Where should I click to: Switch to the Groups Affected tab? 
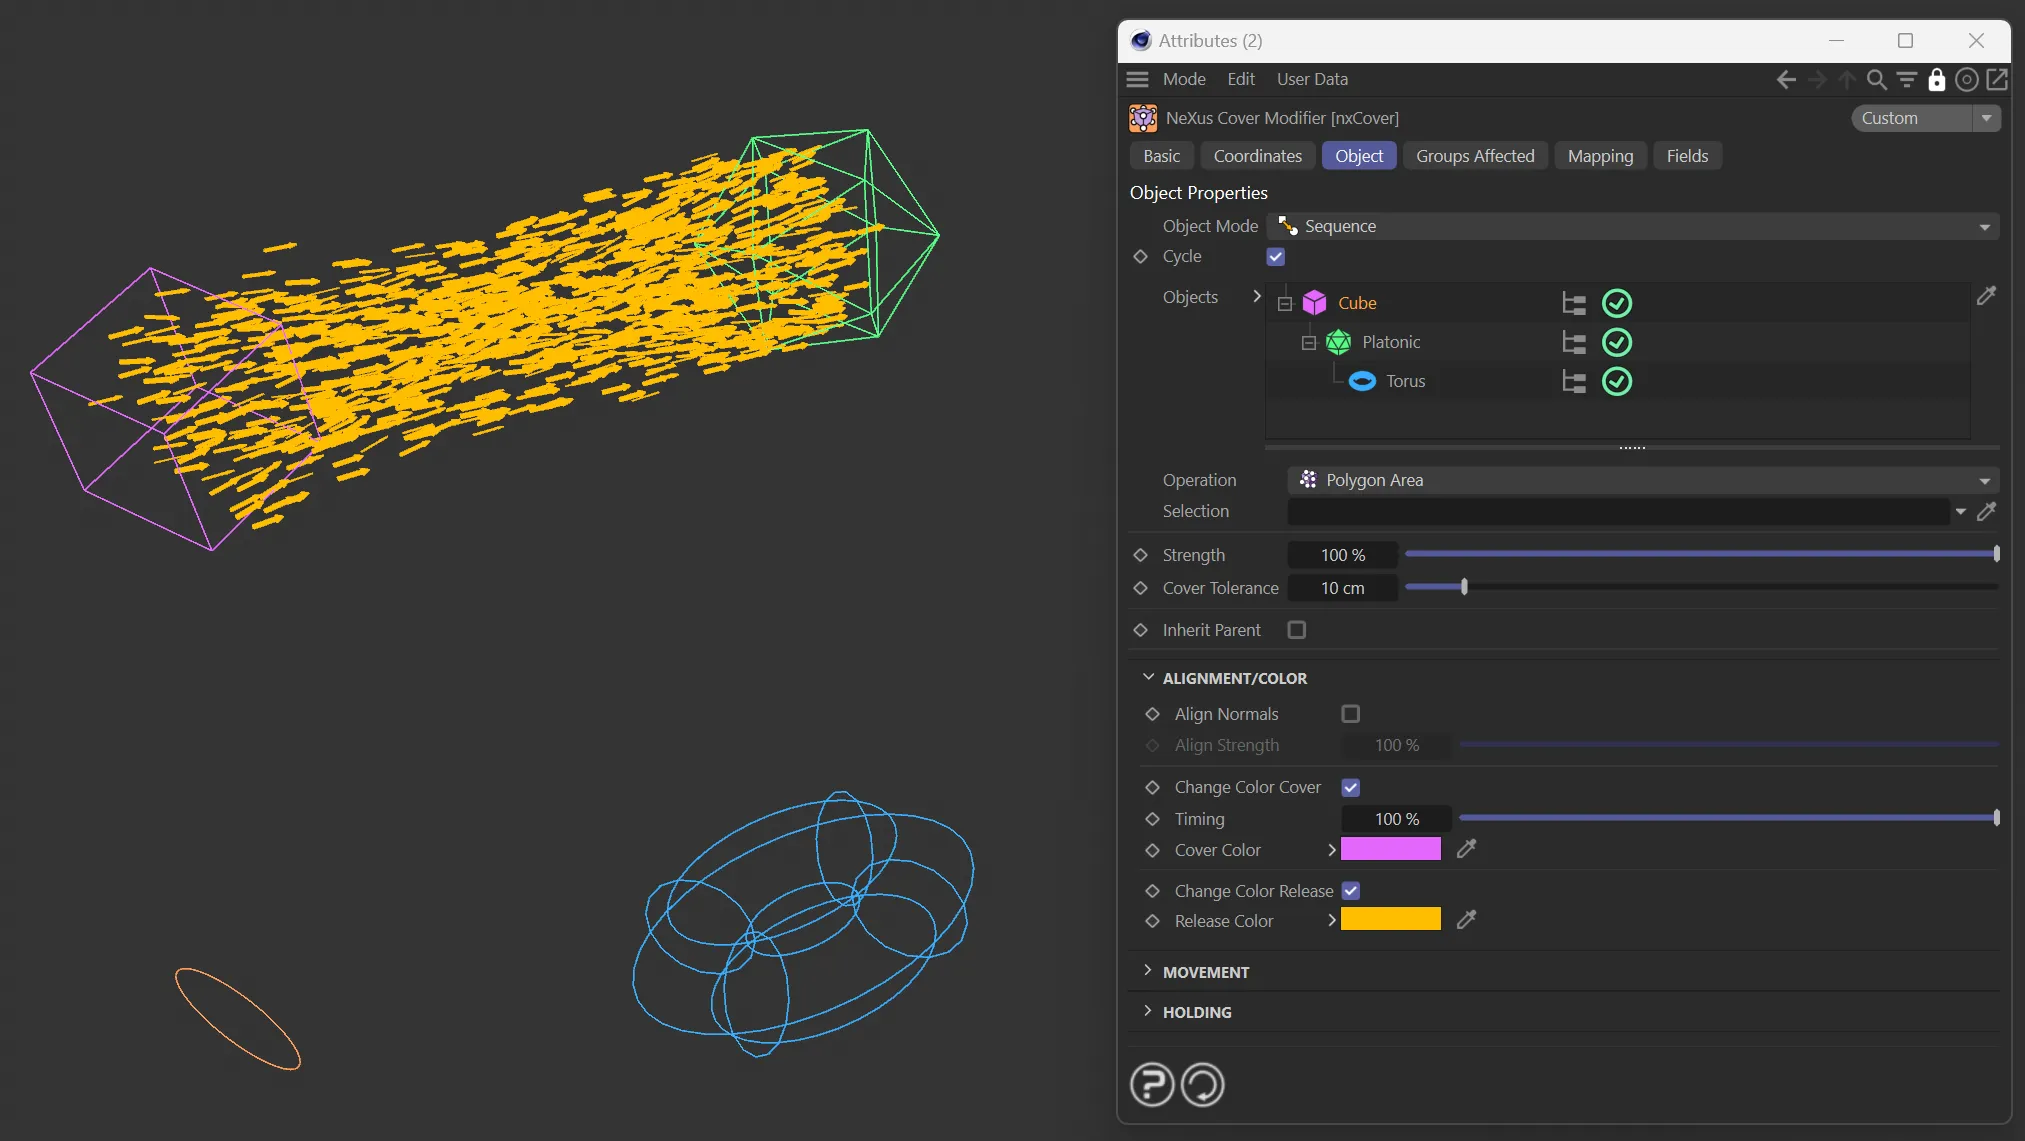1474,156
